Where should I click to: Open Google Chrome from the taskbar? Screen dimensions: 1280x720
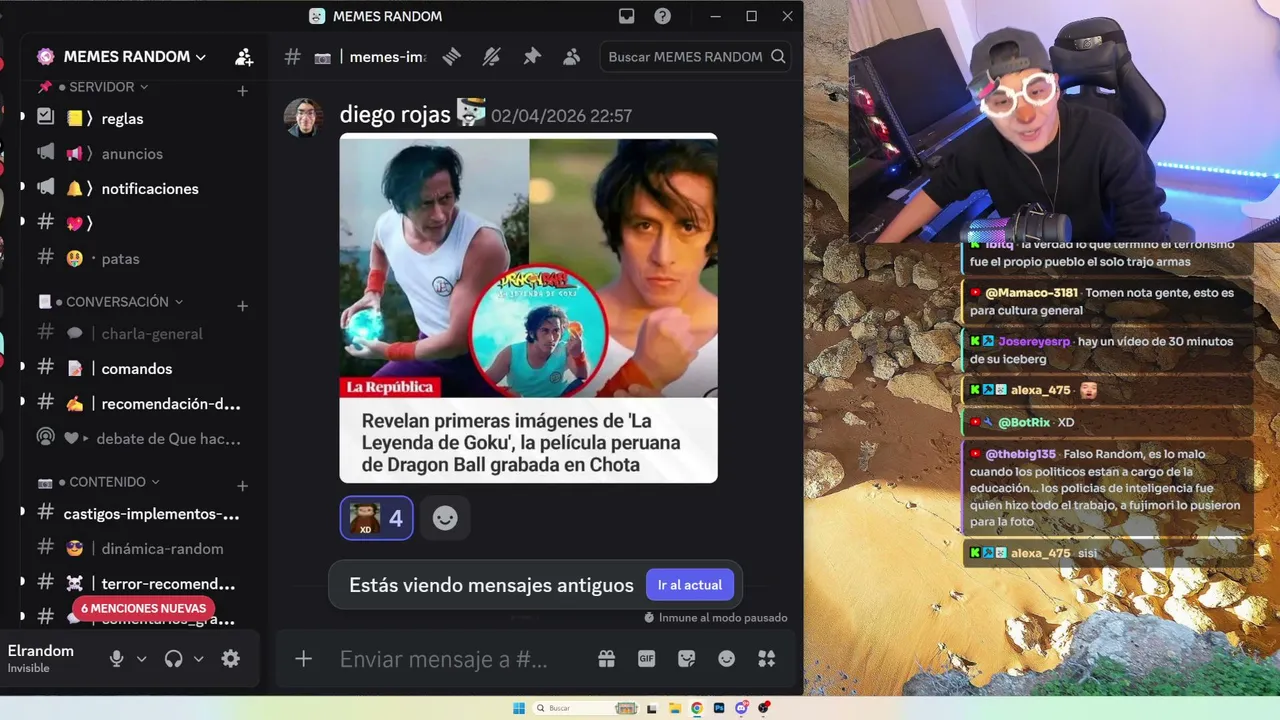click(697, 708)
